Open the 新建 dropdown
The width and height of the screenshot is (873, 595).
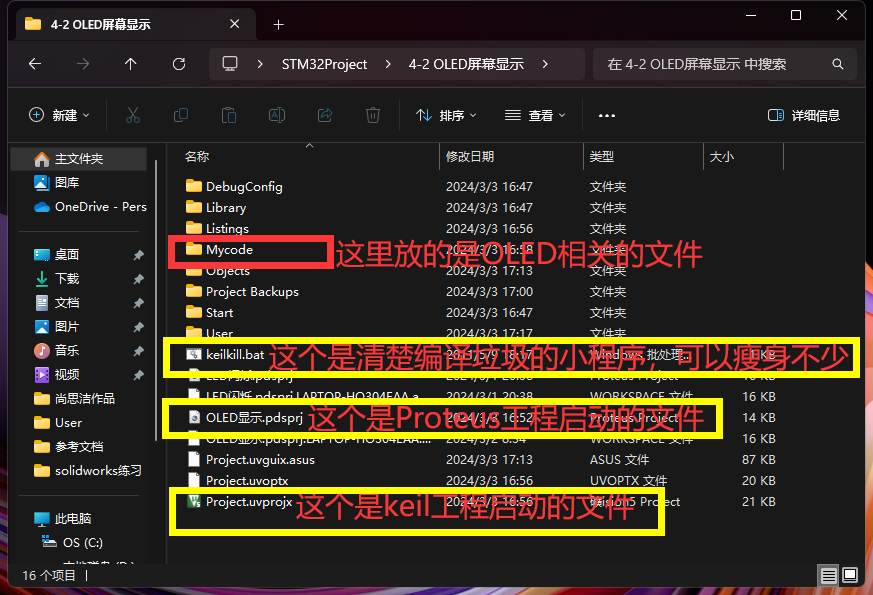pyautogui.click(x=59, y=115)
